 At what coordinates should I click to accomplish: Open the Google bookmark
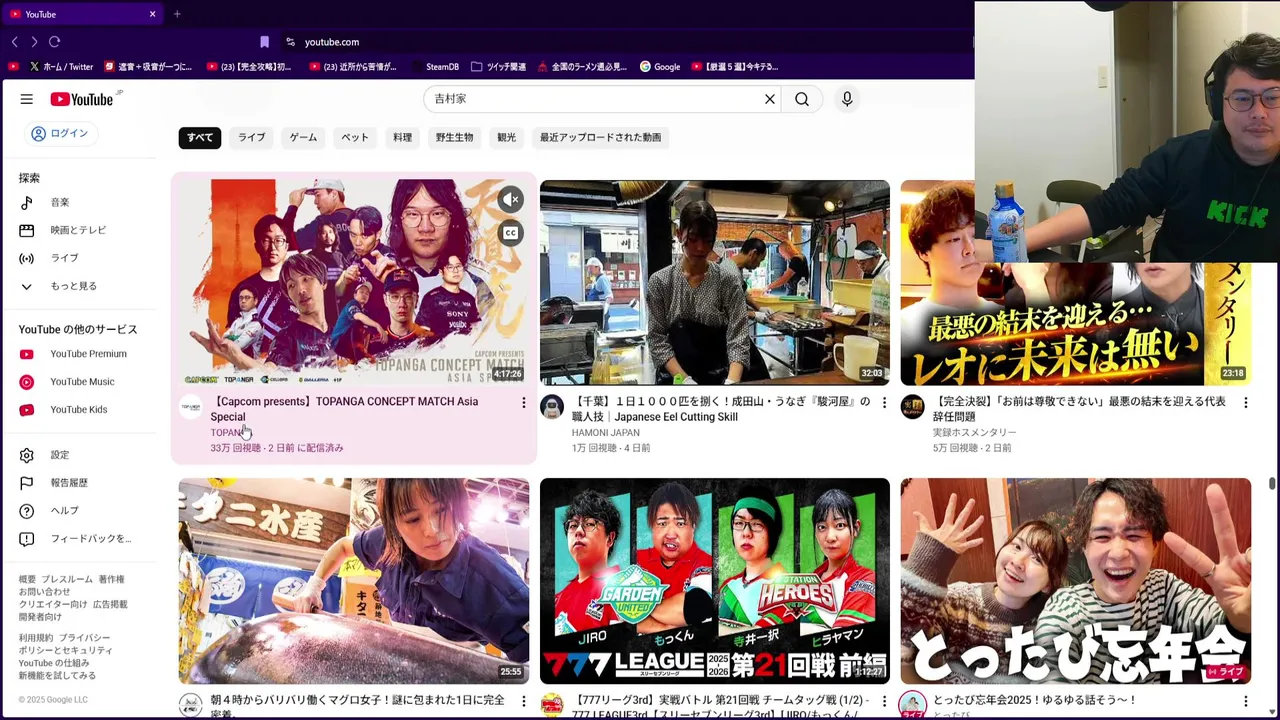click(660, 67)
